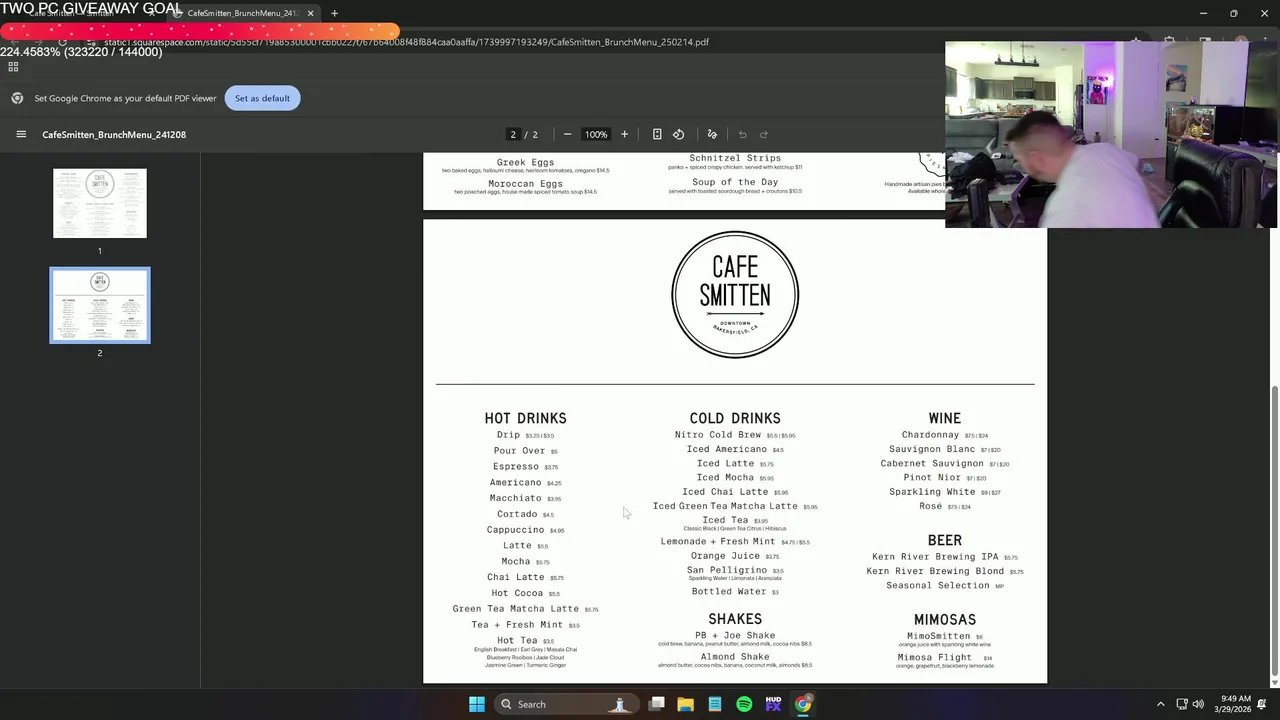Click the taskbar Search box
This screenshot has height=720, width=1280.
pyautogui.click(x=566, y=704)
